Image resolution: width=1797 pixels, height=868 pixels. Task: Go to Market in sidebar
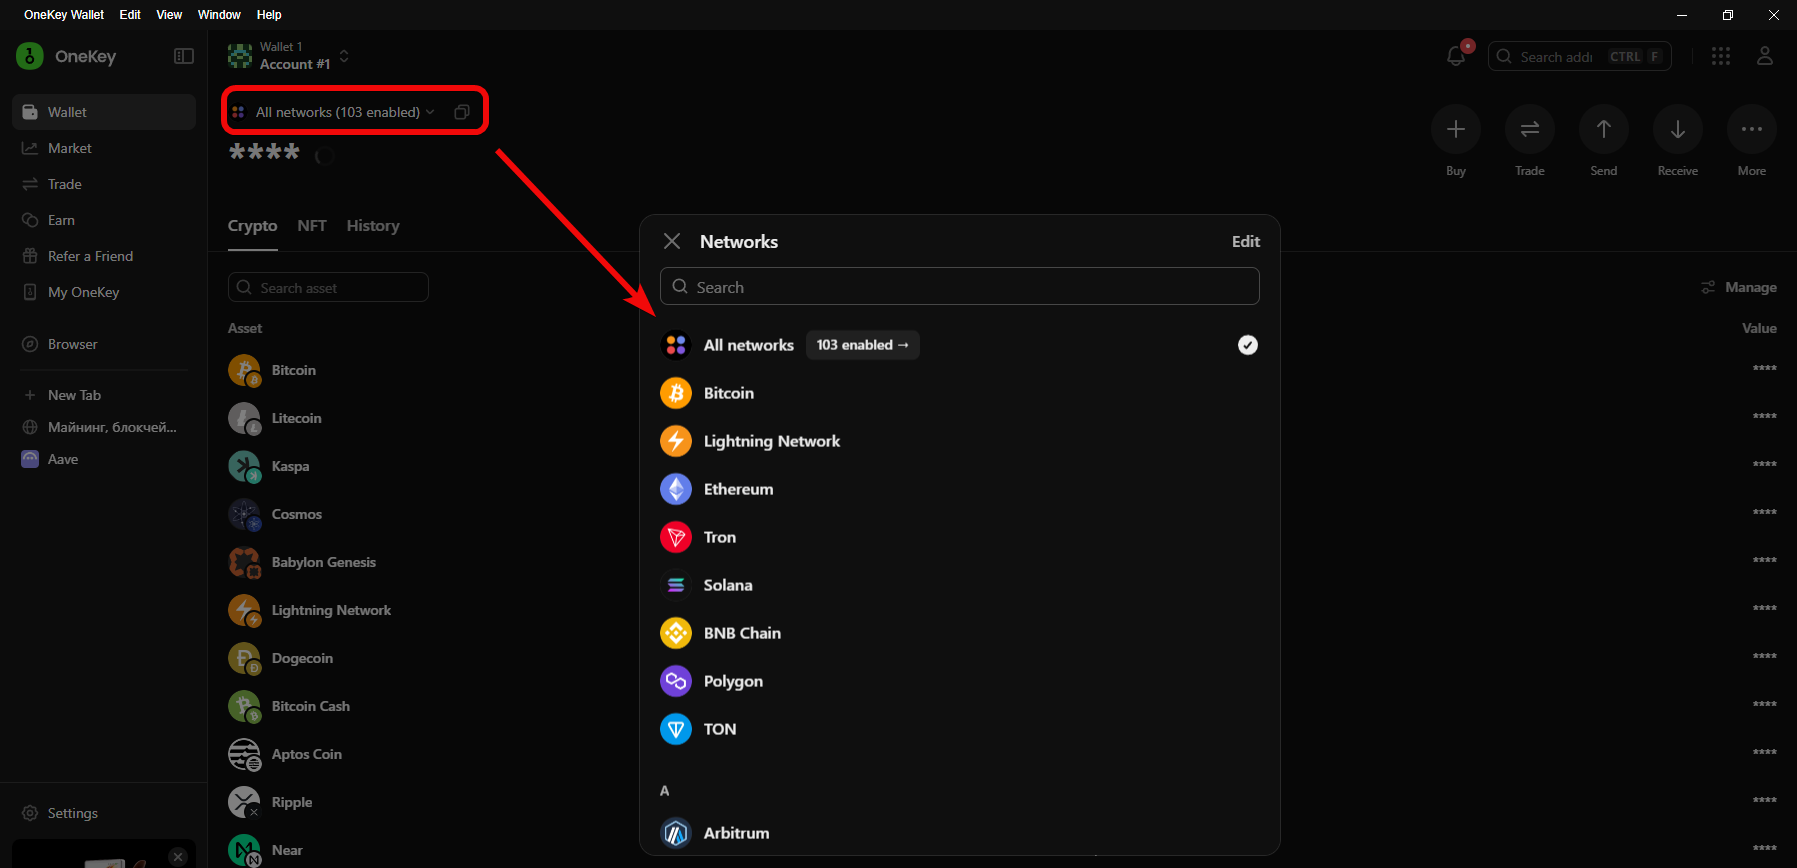pos(104,148)
